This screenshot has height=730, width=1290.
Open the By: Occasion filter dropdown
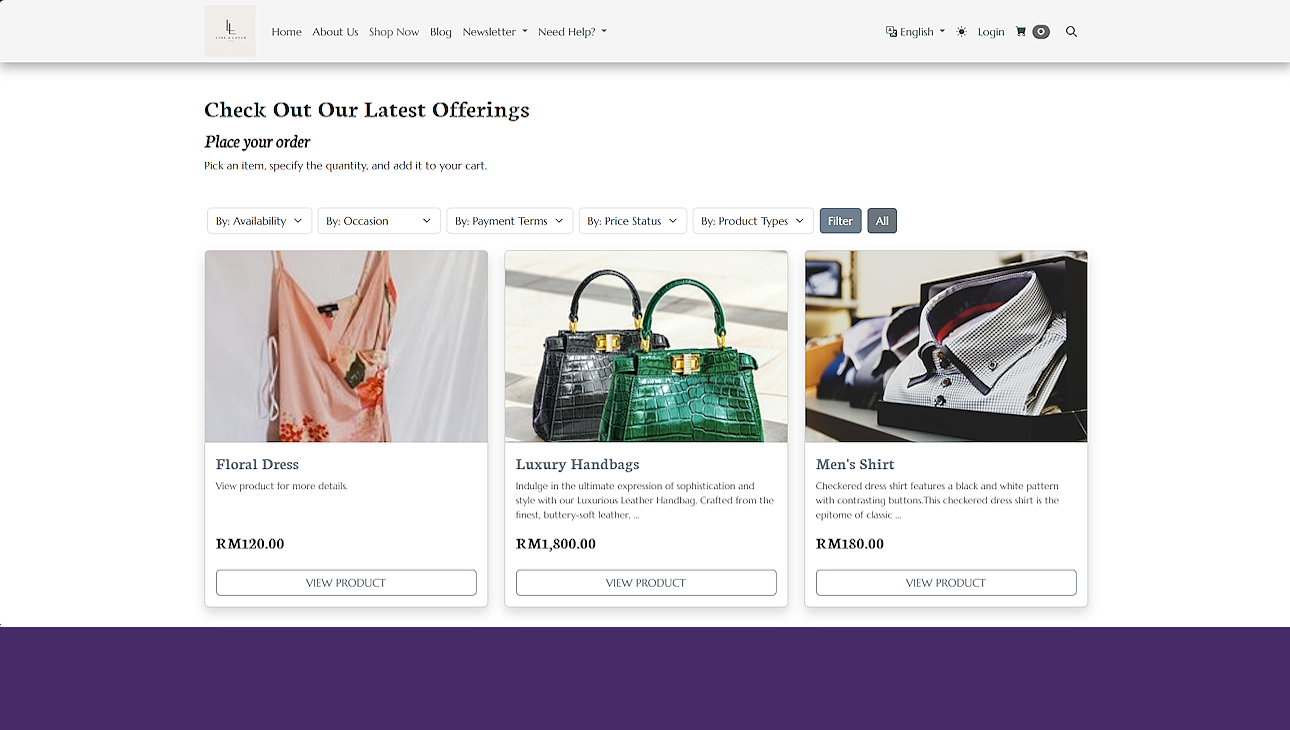click(379, 221)
